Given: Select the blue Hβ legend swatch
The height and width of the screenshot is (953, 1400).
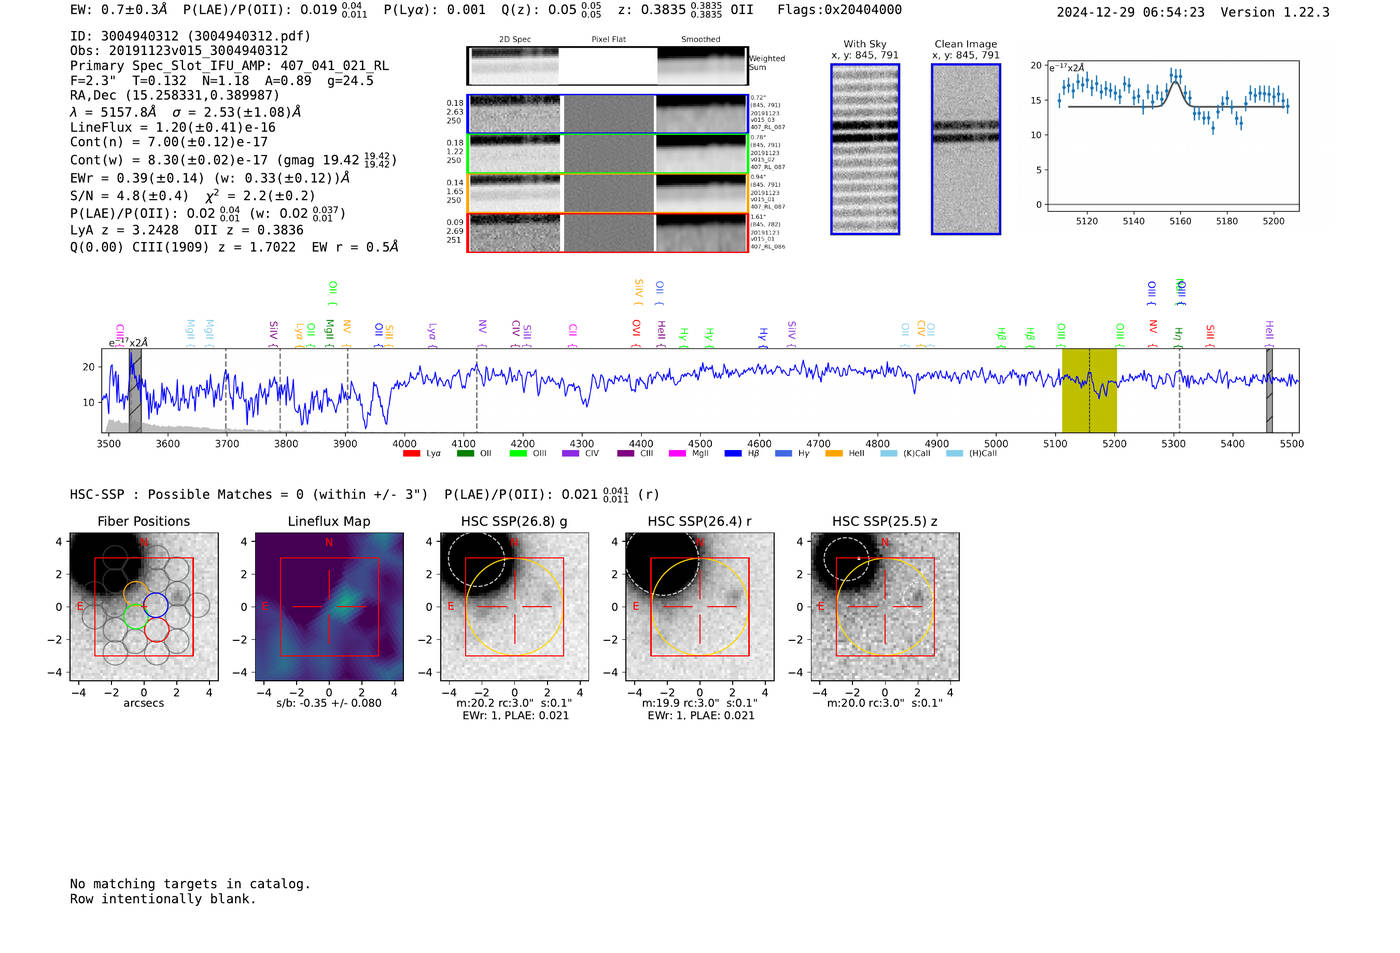Looking at the screenshot, I should click(x=733, y=454).
